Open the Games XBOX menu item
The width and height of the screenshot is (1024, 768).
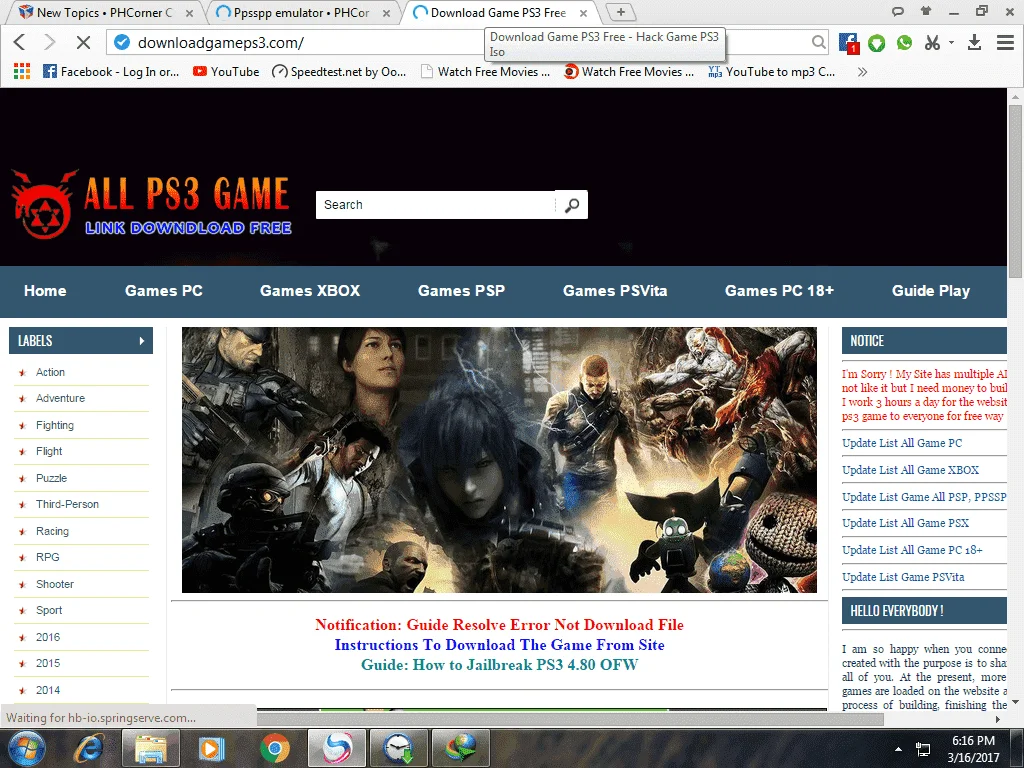[310, 291]
